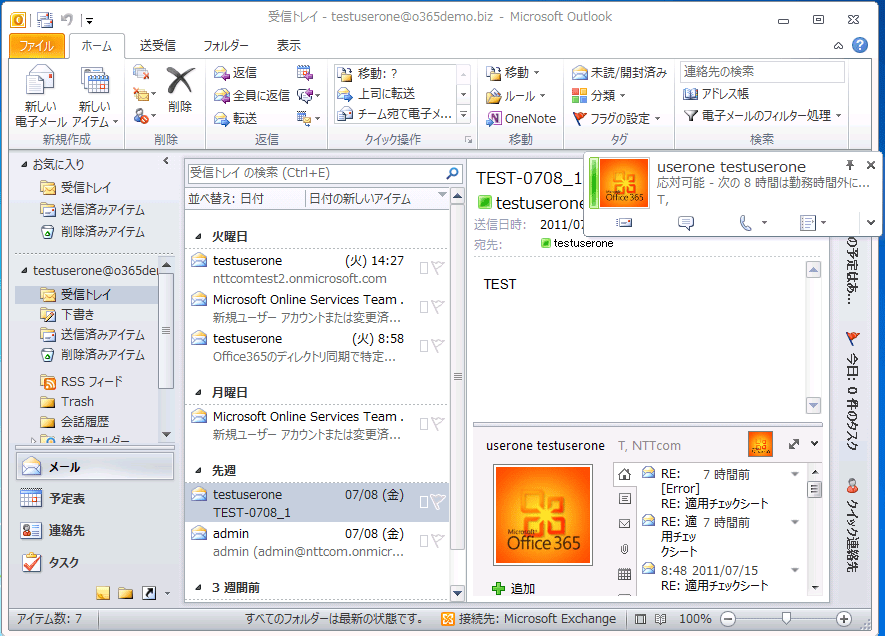Open the folder list icon in the navigation footer
The image size is (885, 636).
coord(125,593)
